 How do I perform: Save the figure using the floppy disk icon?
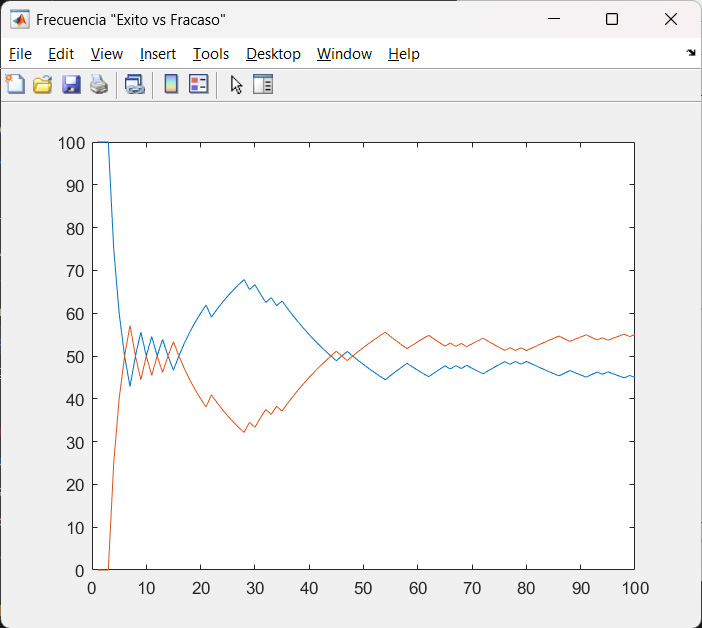(x=71, y=85)
